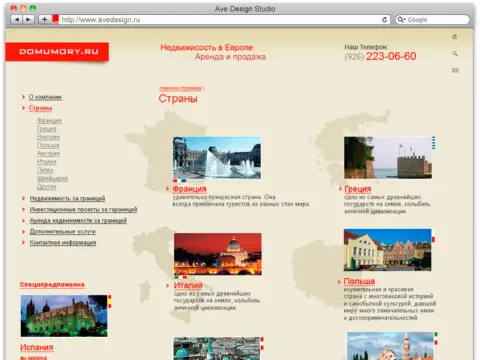Click the red arrow beside О компании
The image size is (480, 360).
pos(23,97)
